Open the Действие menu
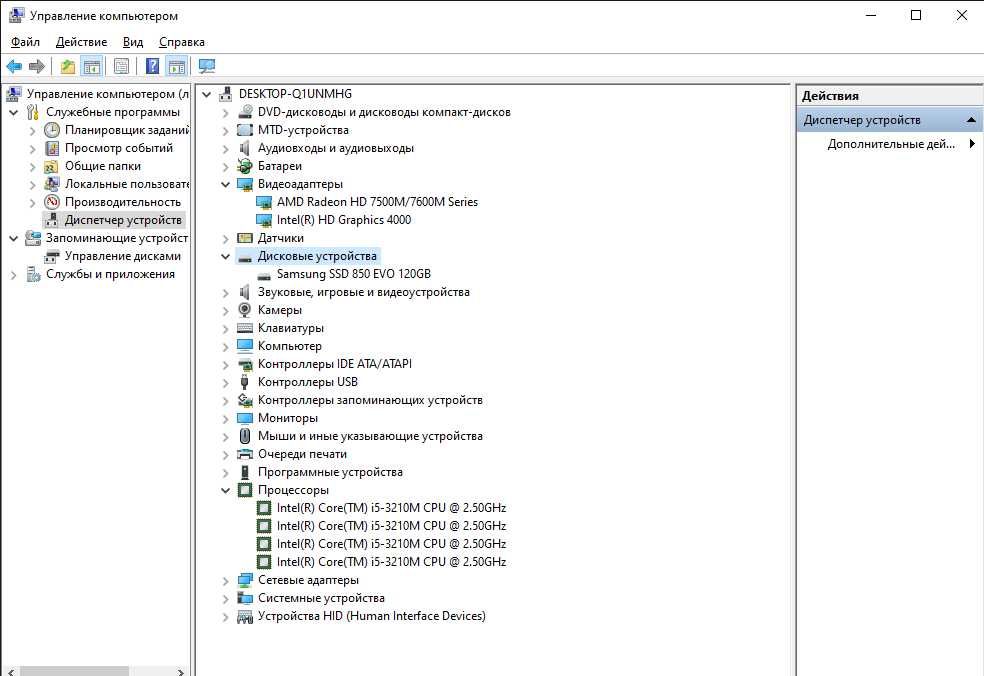The height and width of the screenshot is (676, 984). 82,42
